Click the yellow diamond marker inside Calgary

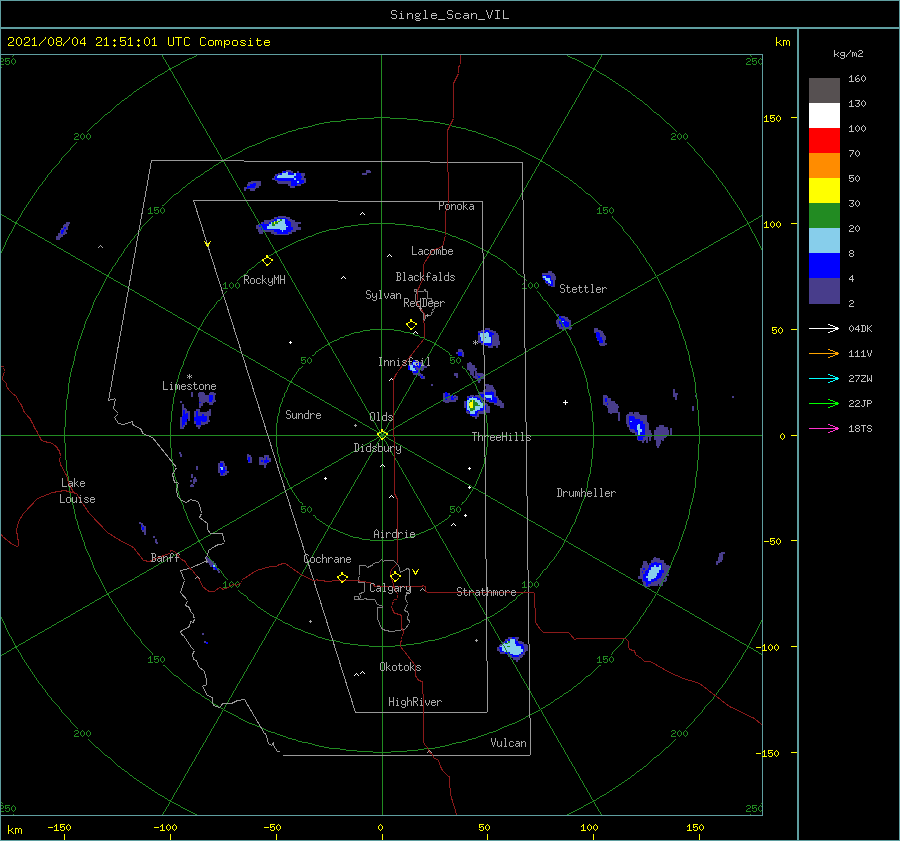click(x=395, y=576)
